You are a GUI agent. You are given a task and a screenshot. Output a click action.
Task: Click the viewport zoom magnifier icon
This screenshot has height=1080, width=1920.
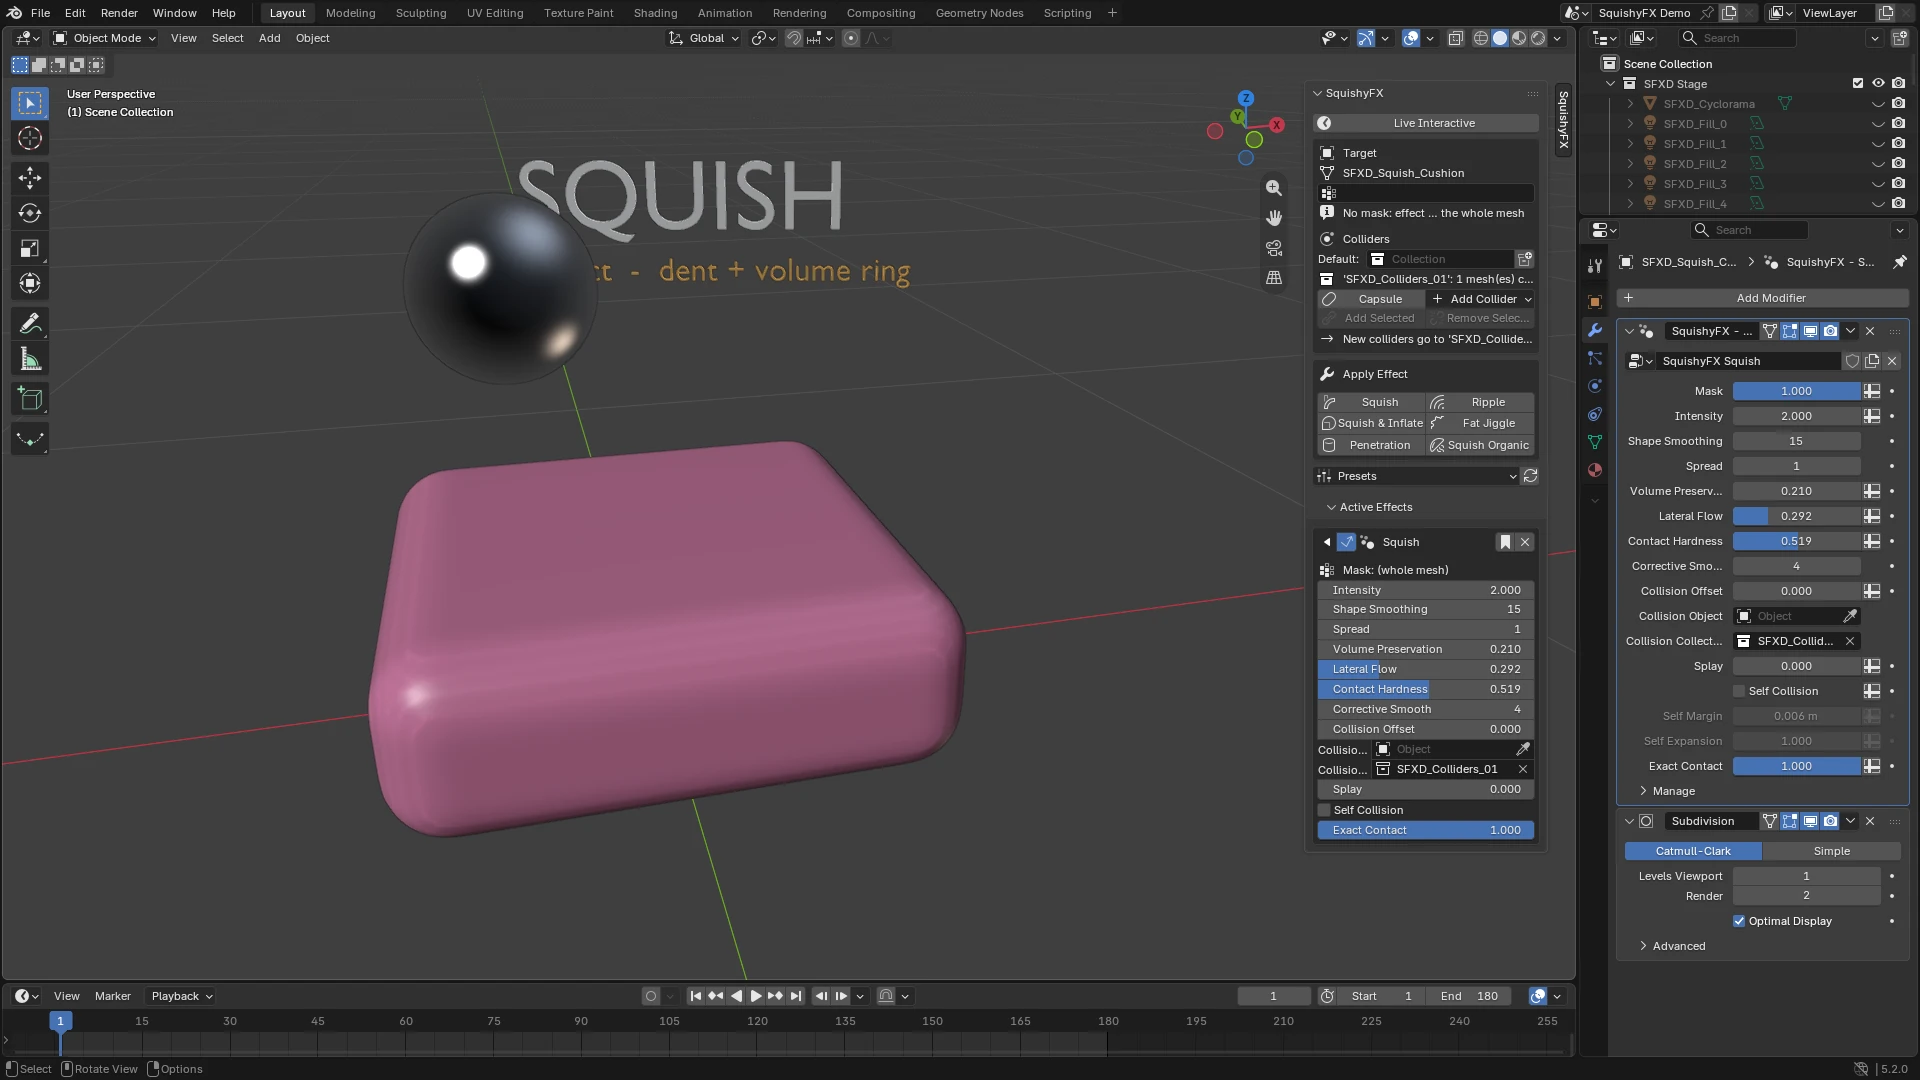coord(1273,188)
